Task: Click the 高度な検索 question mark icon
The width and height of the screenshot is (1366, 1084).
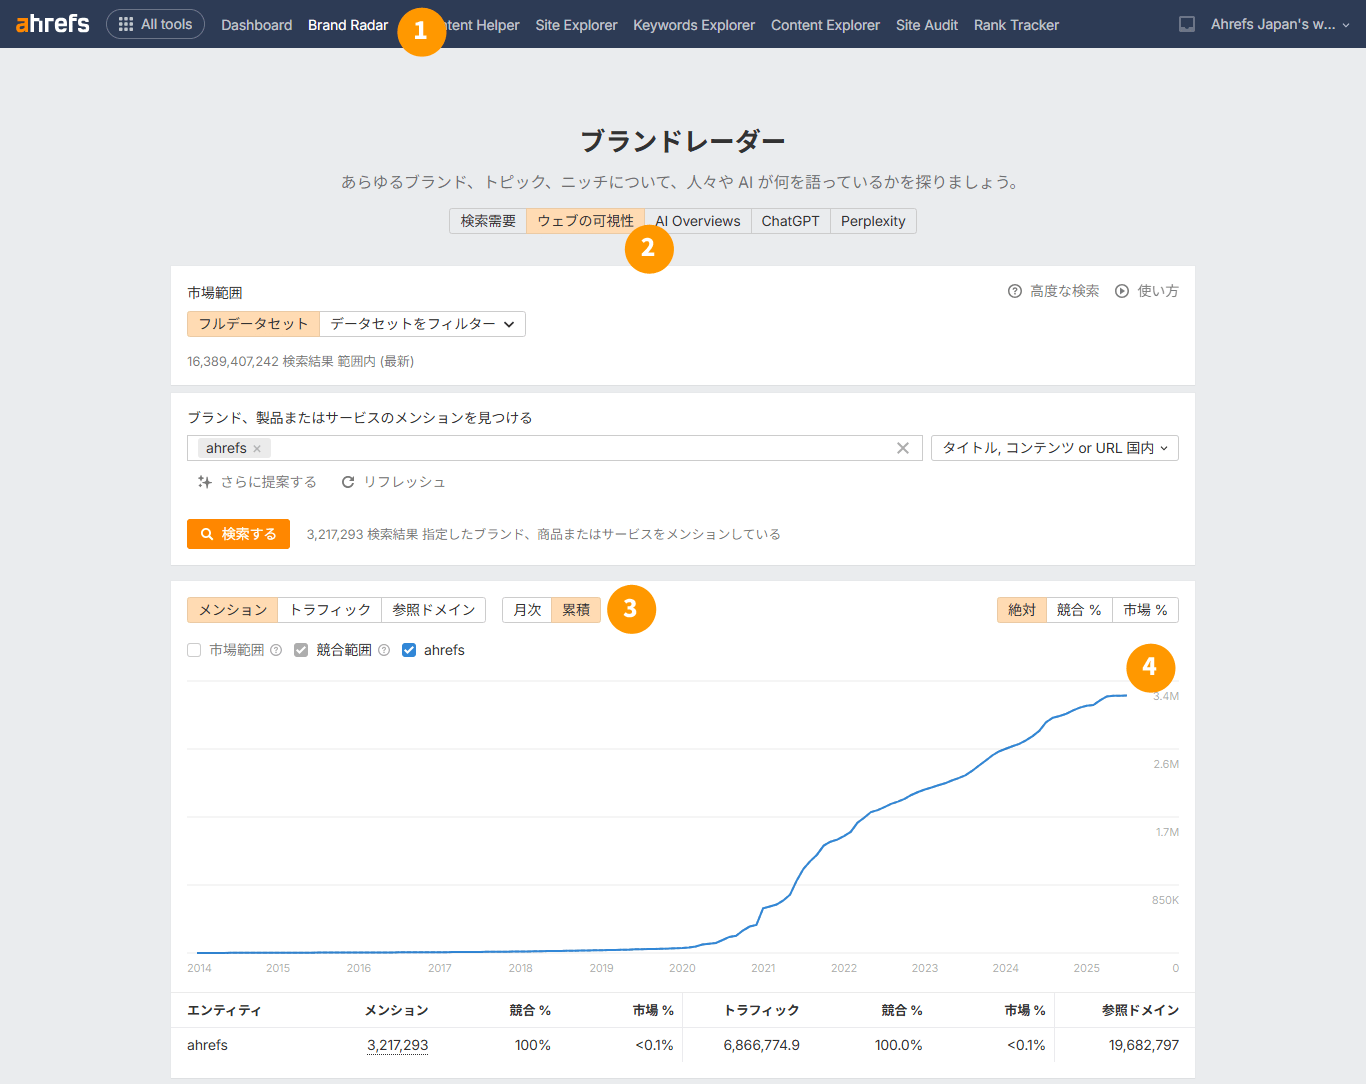Action: (x=1013, y=291)
